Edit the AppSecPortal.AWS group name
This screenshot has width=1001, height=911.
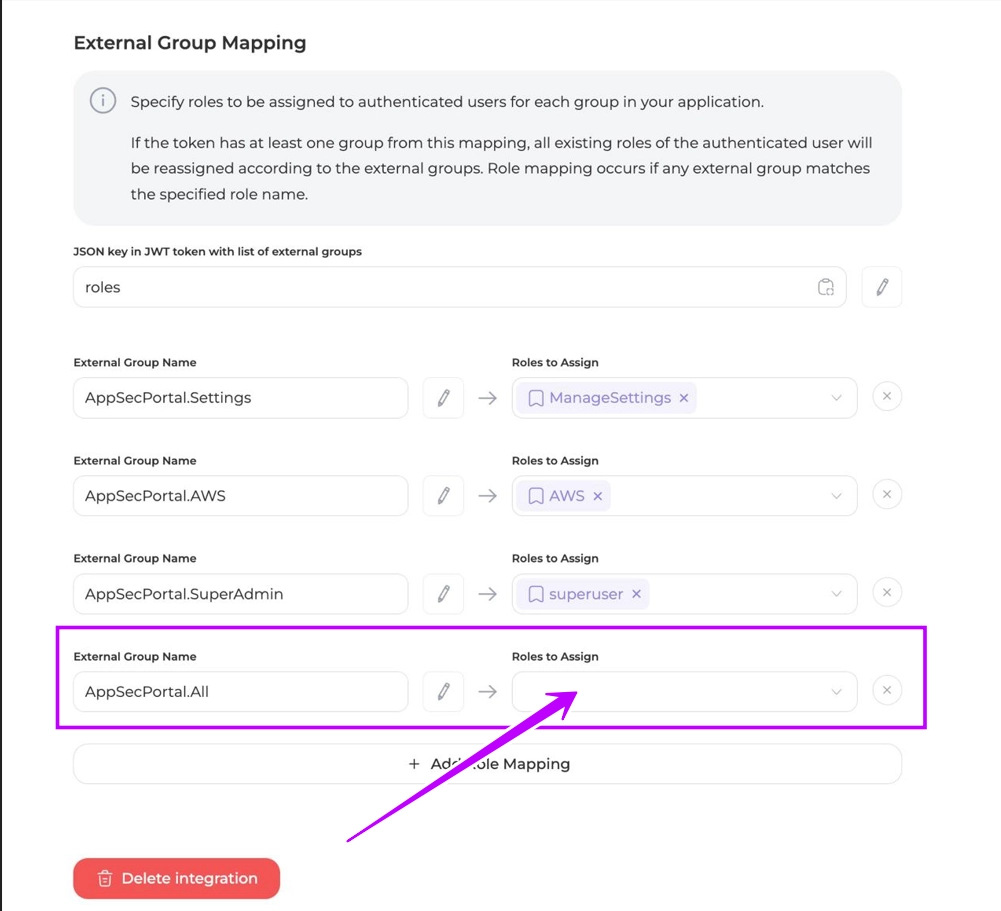(443, 496)
